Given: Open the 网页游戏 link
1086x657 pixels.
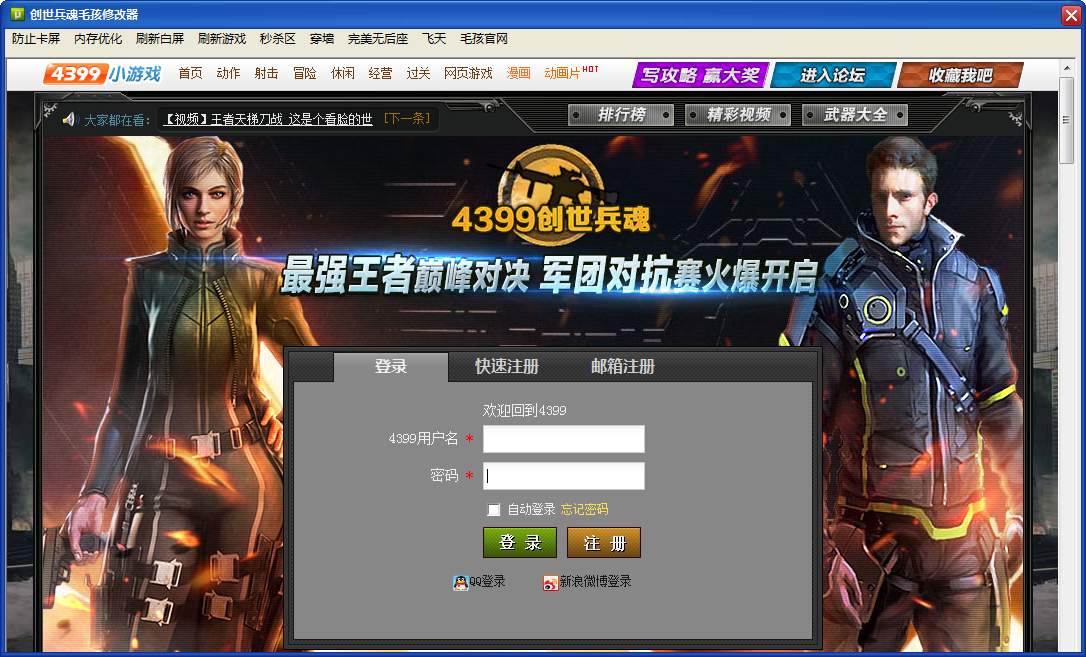Looking at the screenshot, I should 468,73.
